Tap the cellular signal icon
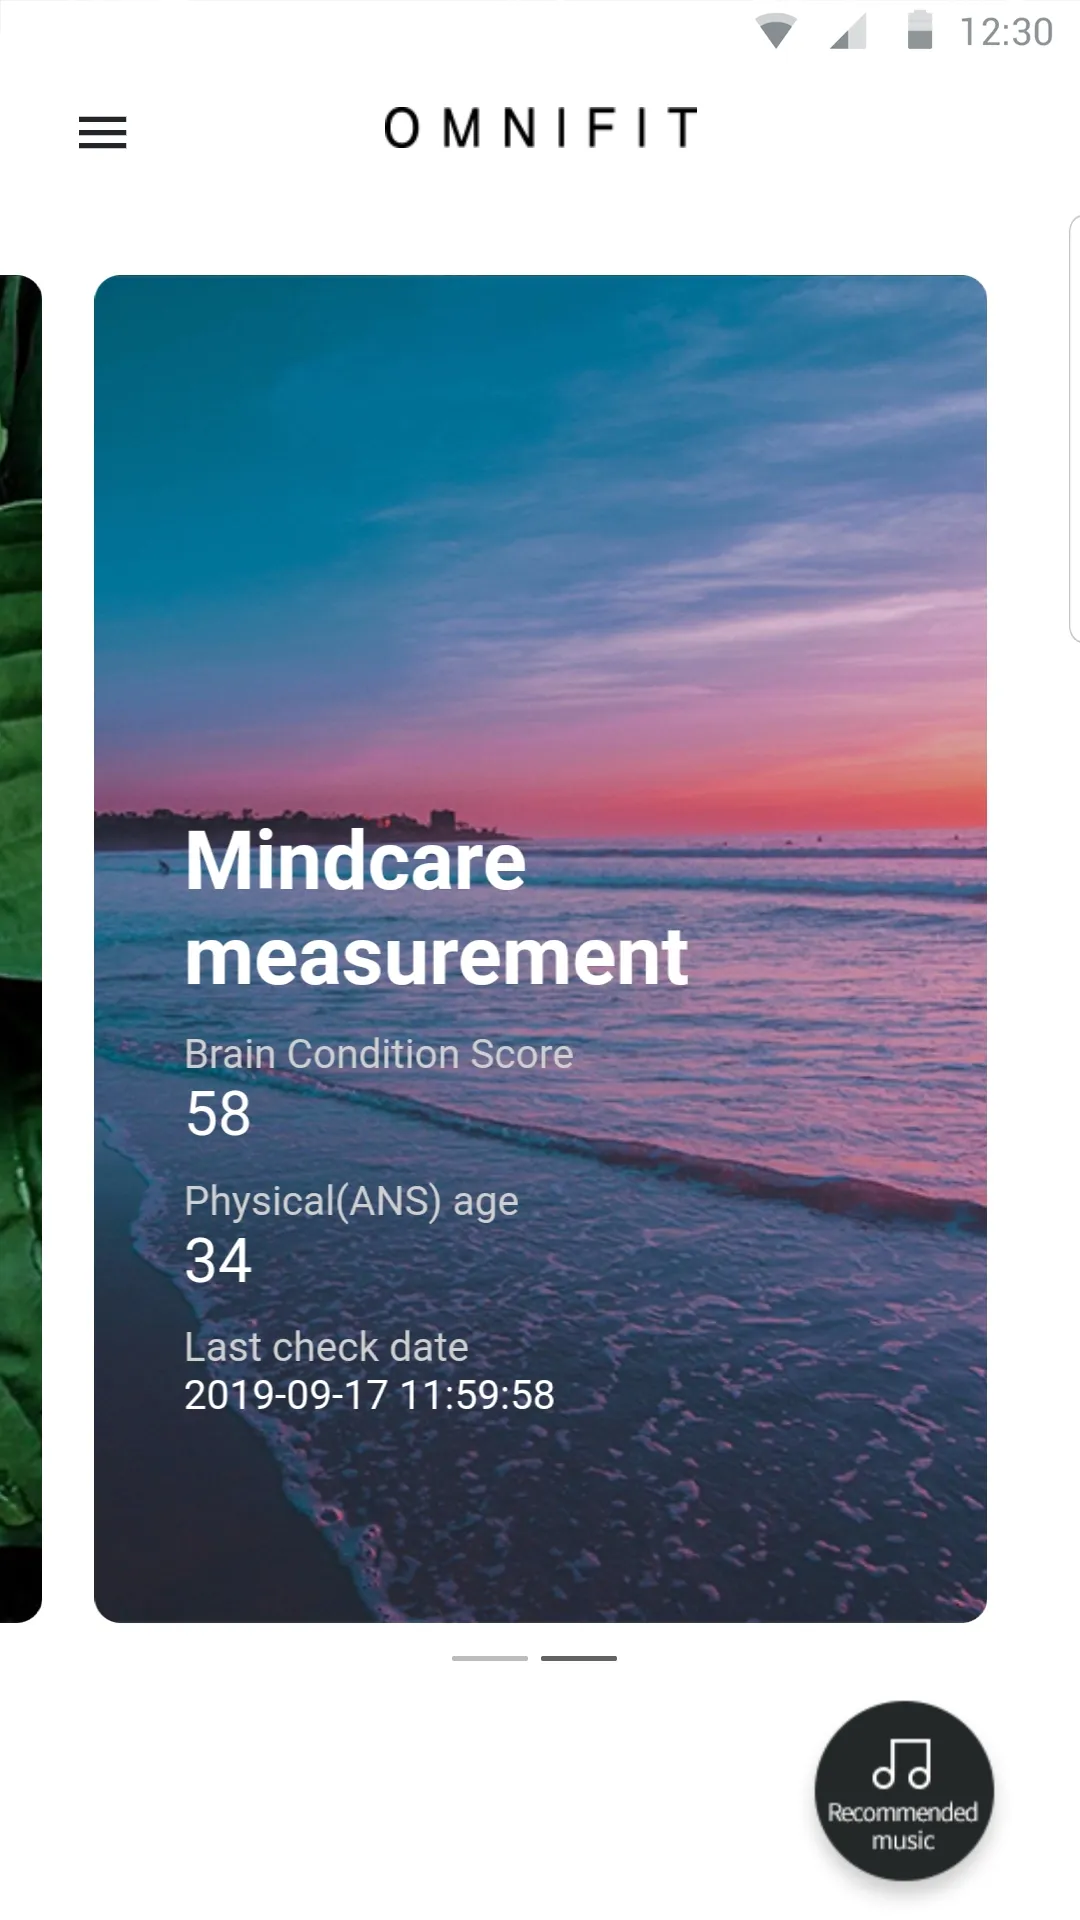 (x=848, y=32)
